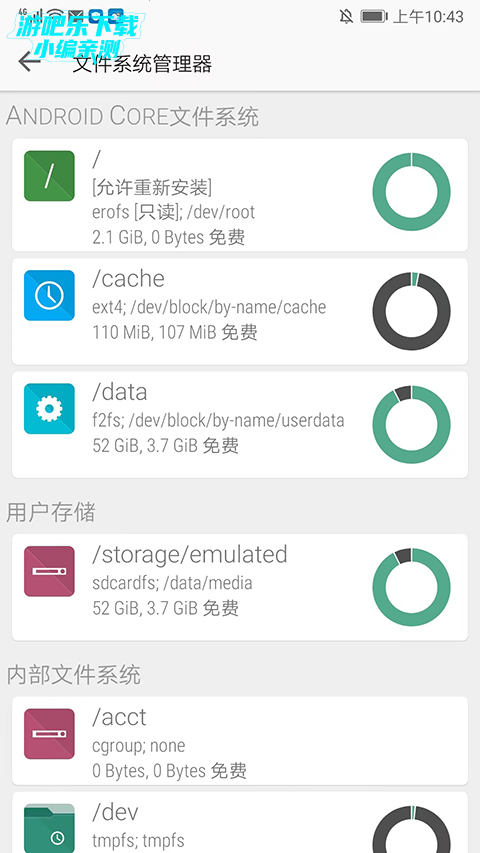Image resolution: width=480 pixels, height=853 pixels.
Task: Tap the blue clock icon for /cache
Action: 49,295
